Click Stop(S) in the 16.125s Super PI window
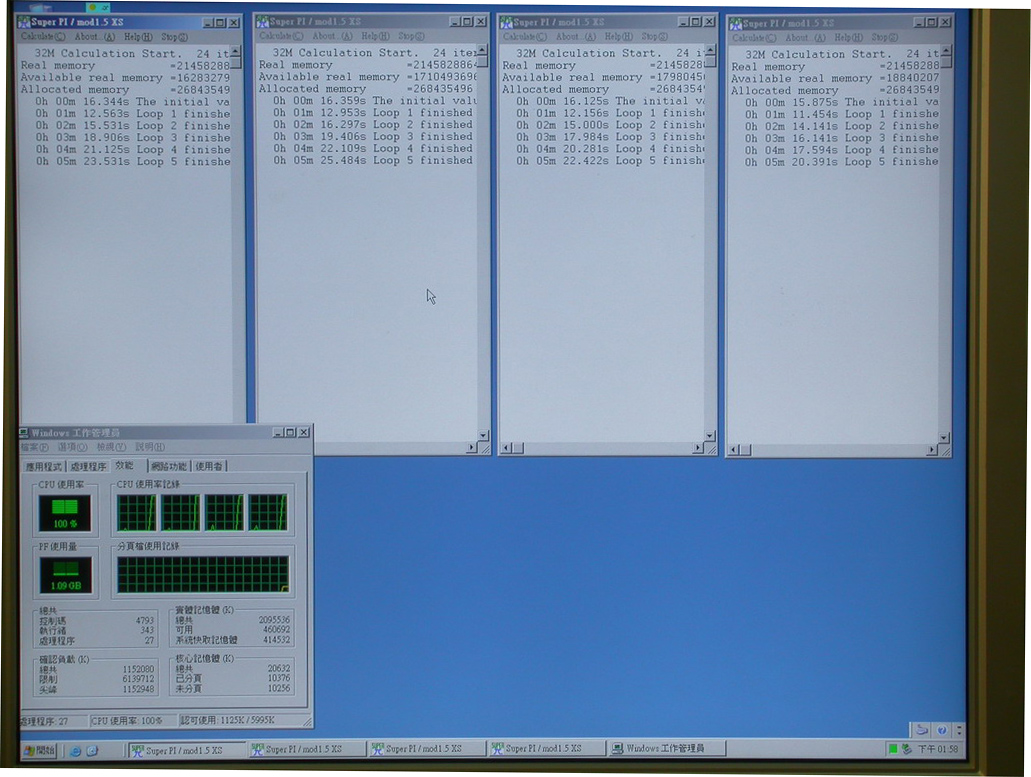This screenshot has height=777, width=1031. coord(654,37)
